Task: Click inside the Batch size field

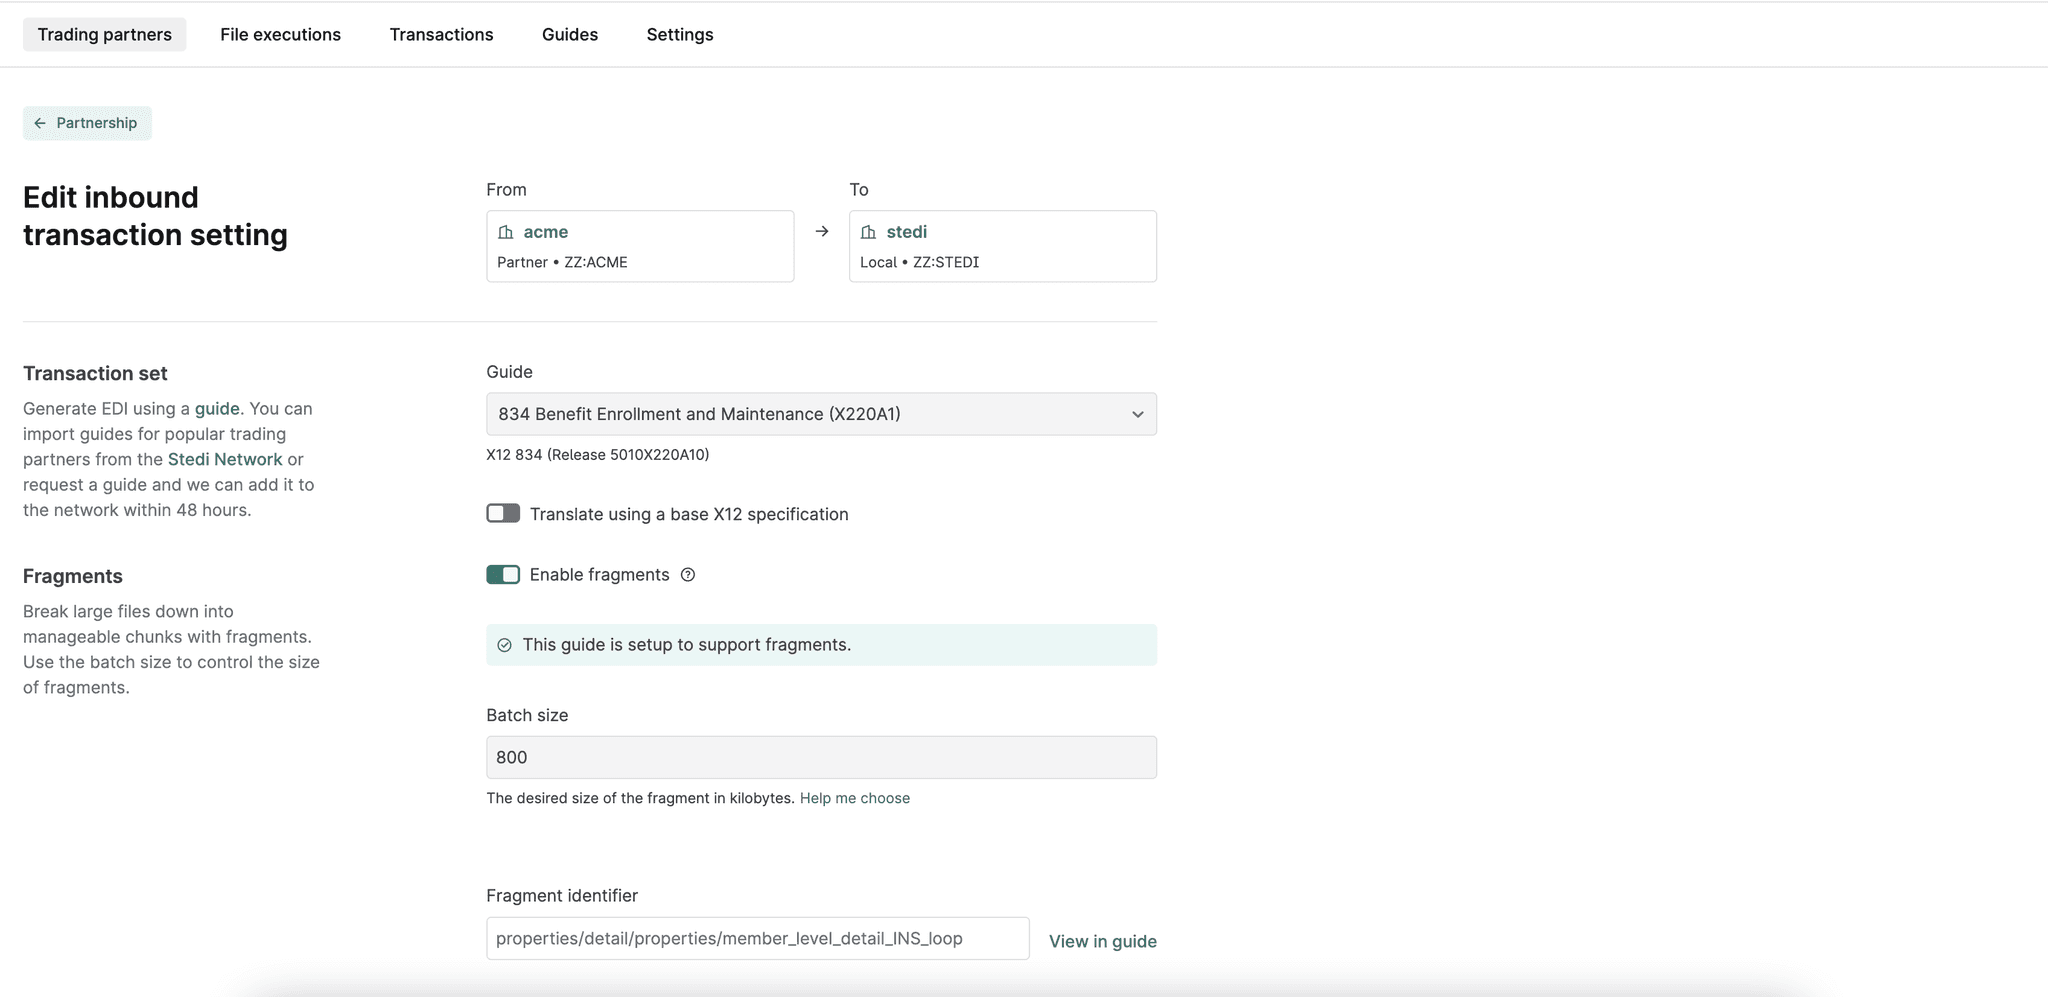Action: click(820, 757)
